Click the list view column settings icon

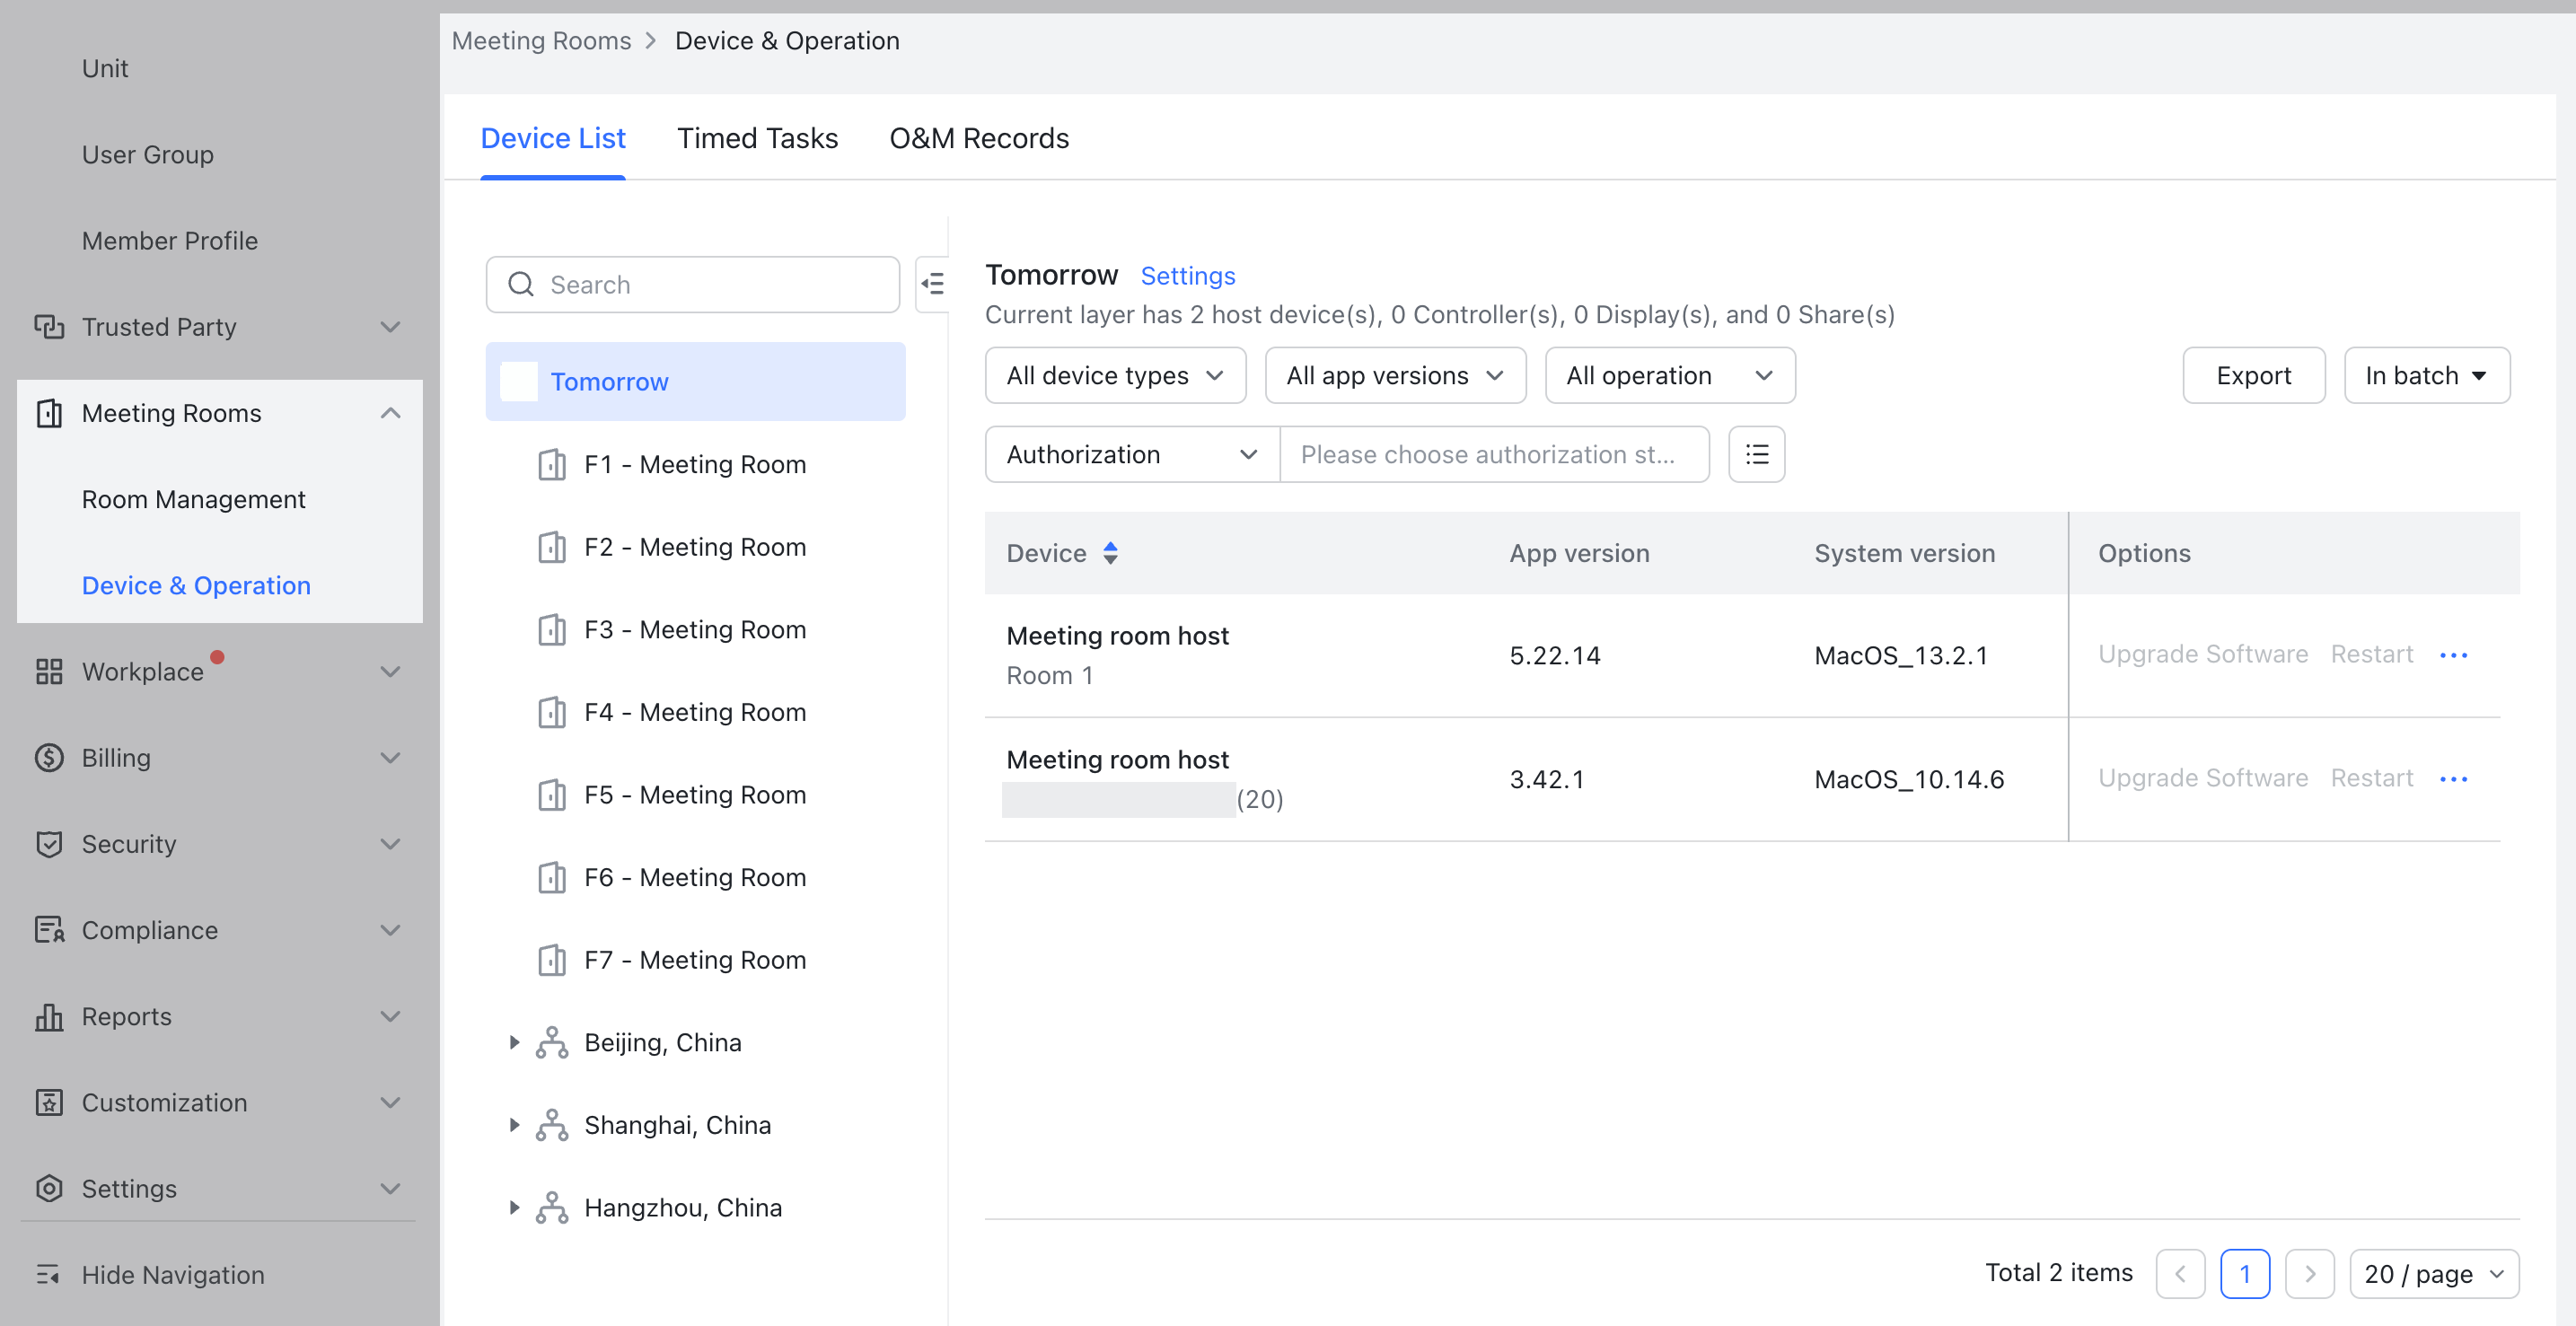tap(1756, 454)
